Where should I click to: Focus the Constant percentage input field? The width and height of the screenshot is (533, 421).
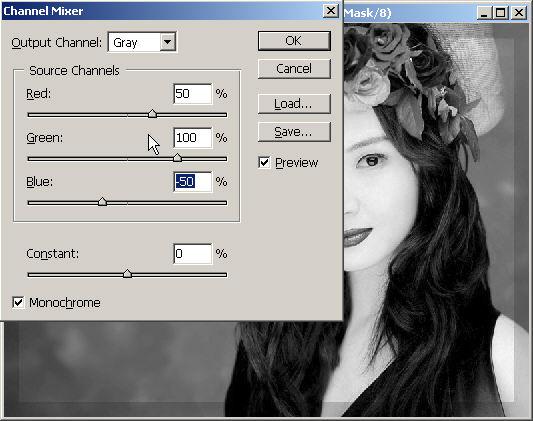(193, 254)
